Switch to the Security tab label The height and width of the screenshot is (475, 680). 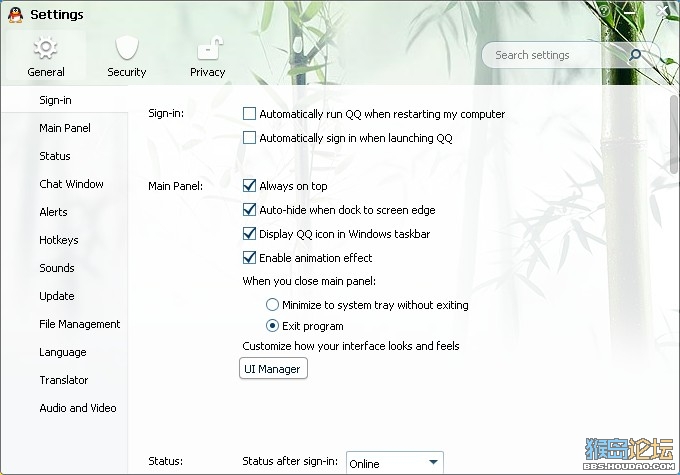coord(127,72)
